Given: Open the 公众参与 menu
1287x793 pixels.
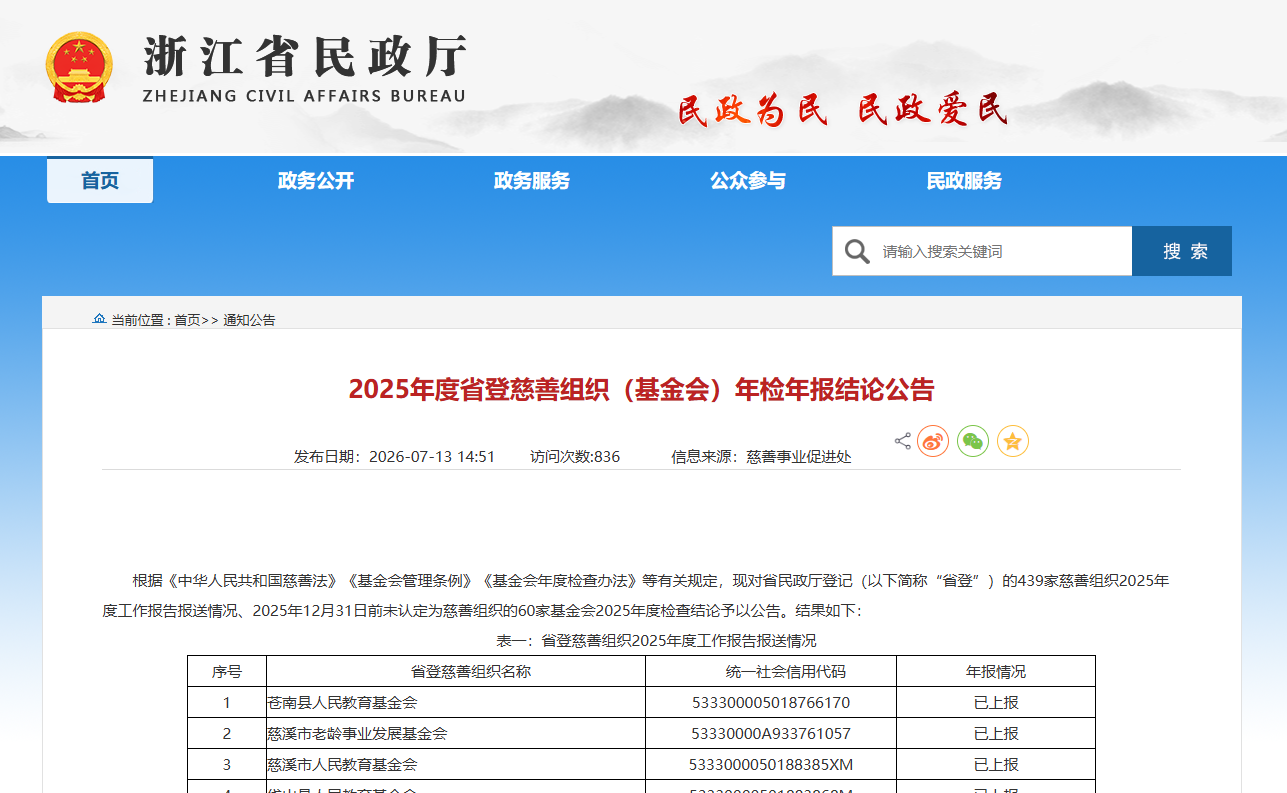Looking at the screenshot, I should (x=748, y=181).
